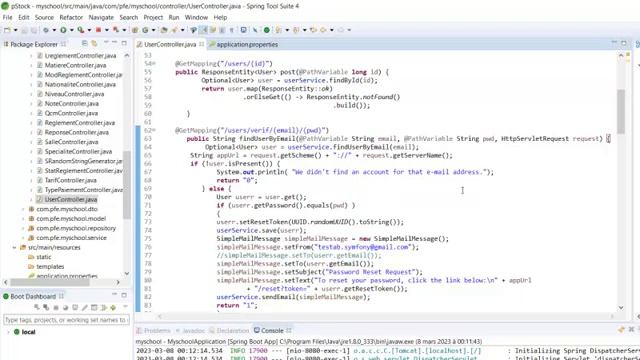Toggle Block Selection mode icon

click(x=222, y=30)
